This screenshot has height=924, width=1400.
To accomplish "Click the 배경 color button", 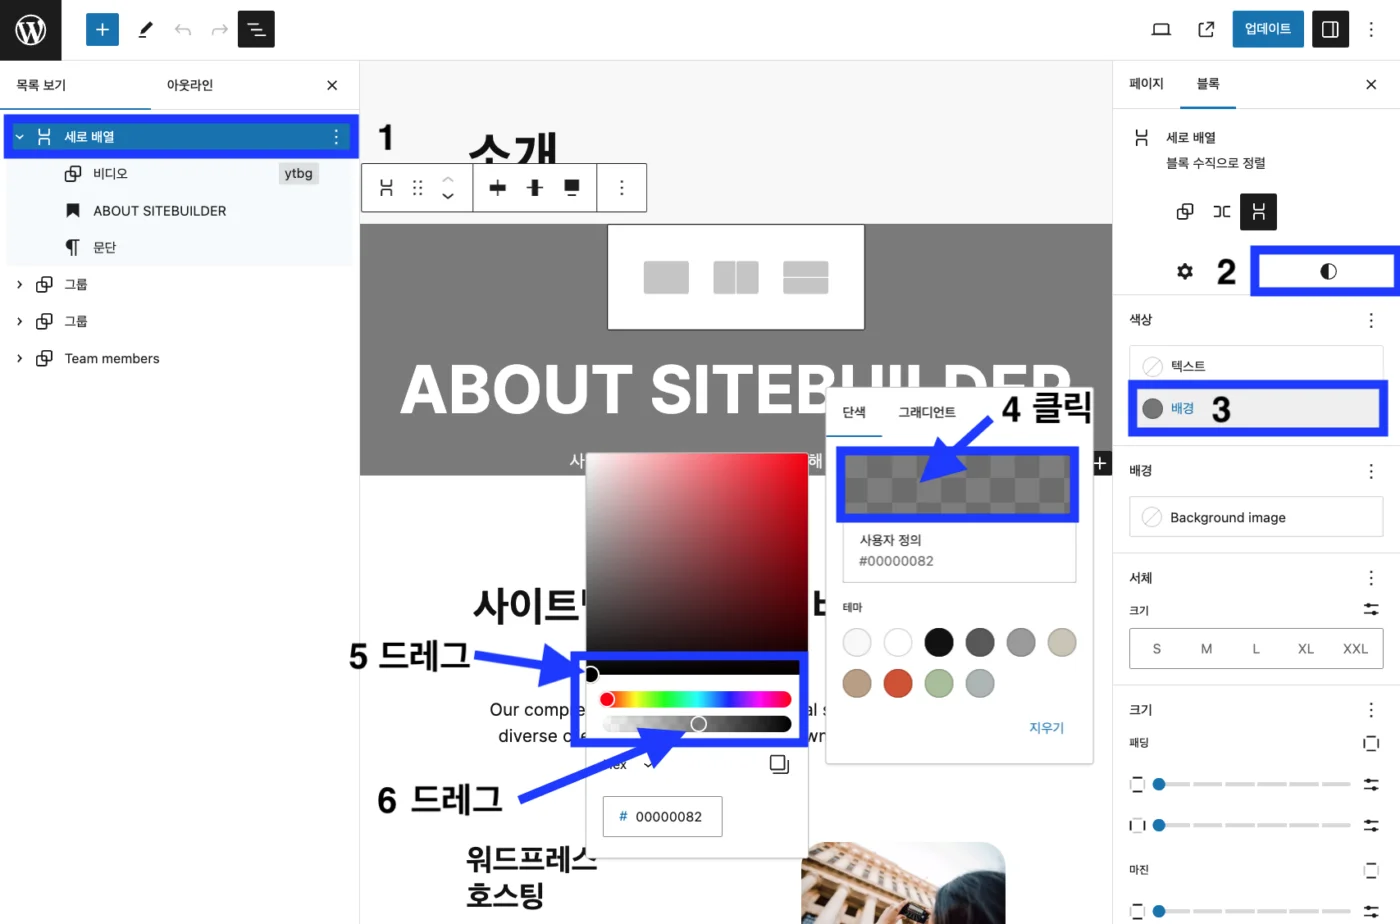I will click(x=1256, y=408).
